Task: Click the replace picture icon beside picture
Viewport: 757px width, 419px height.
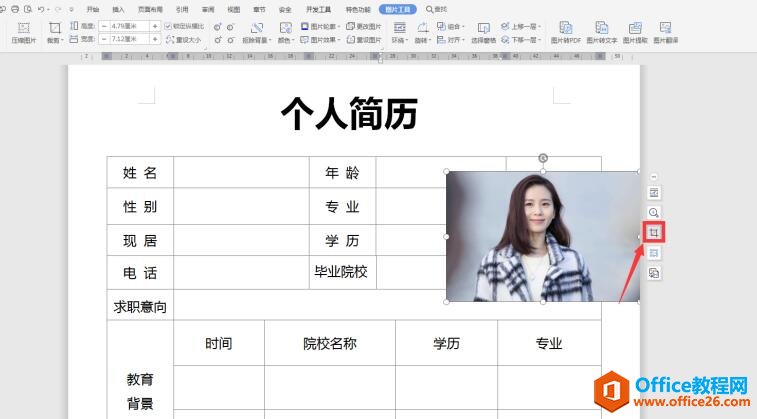Action: (x=654, y=273)
